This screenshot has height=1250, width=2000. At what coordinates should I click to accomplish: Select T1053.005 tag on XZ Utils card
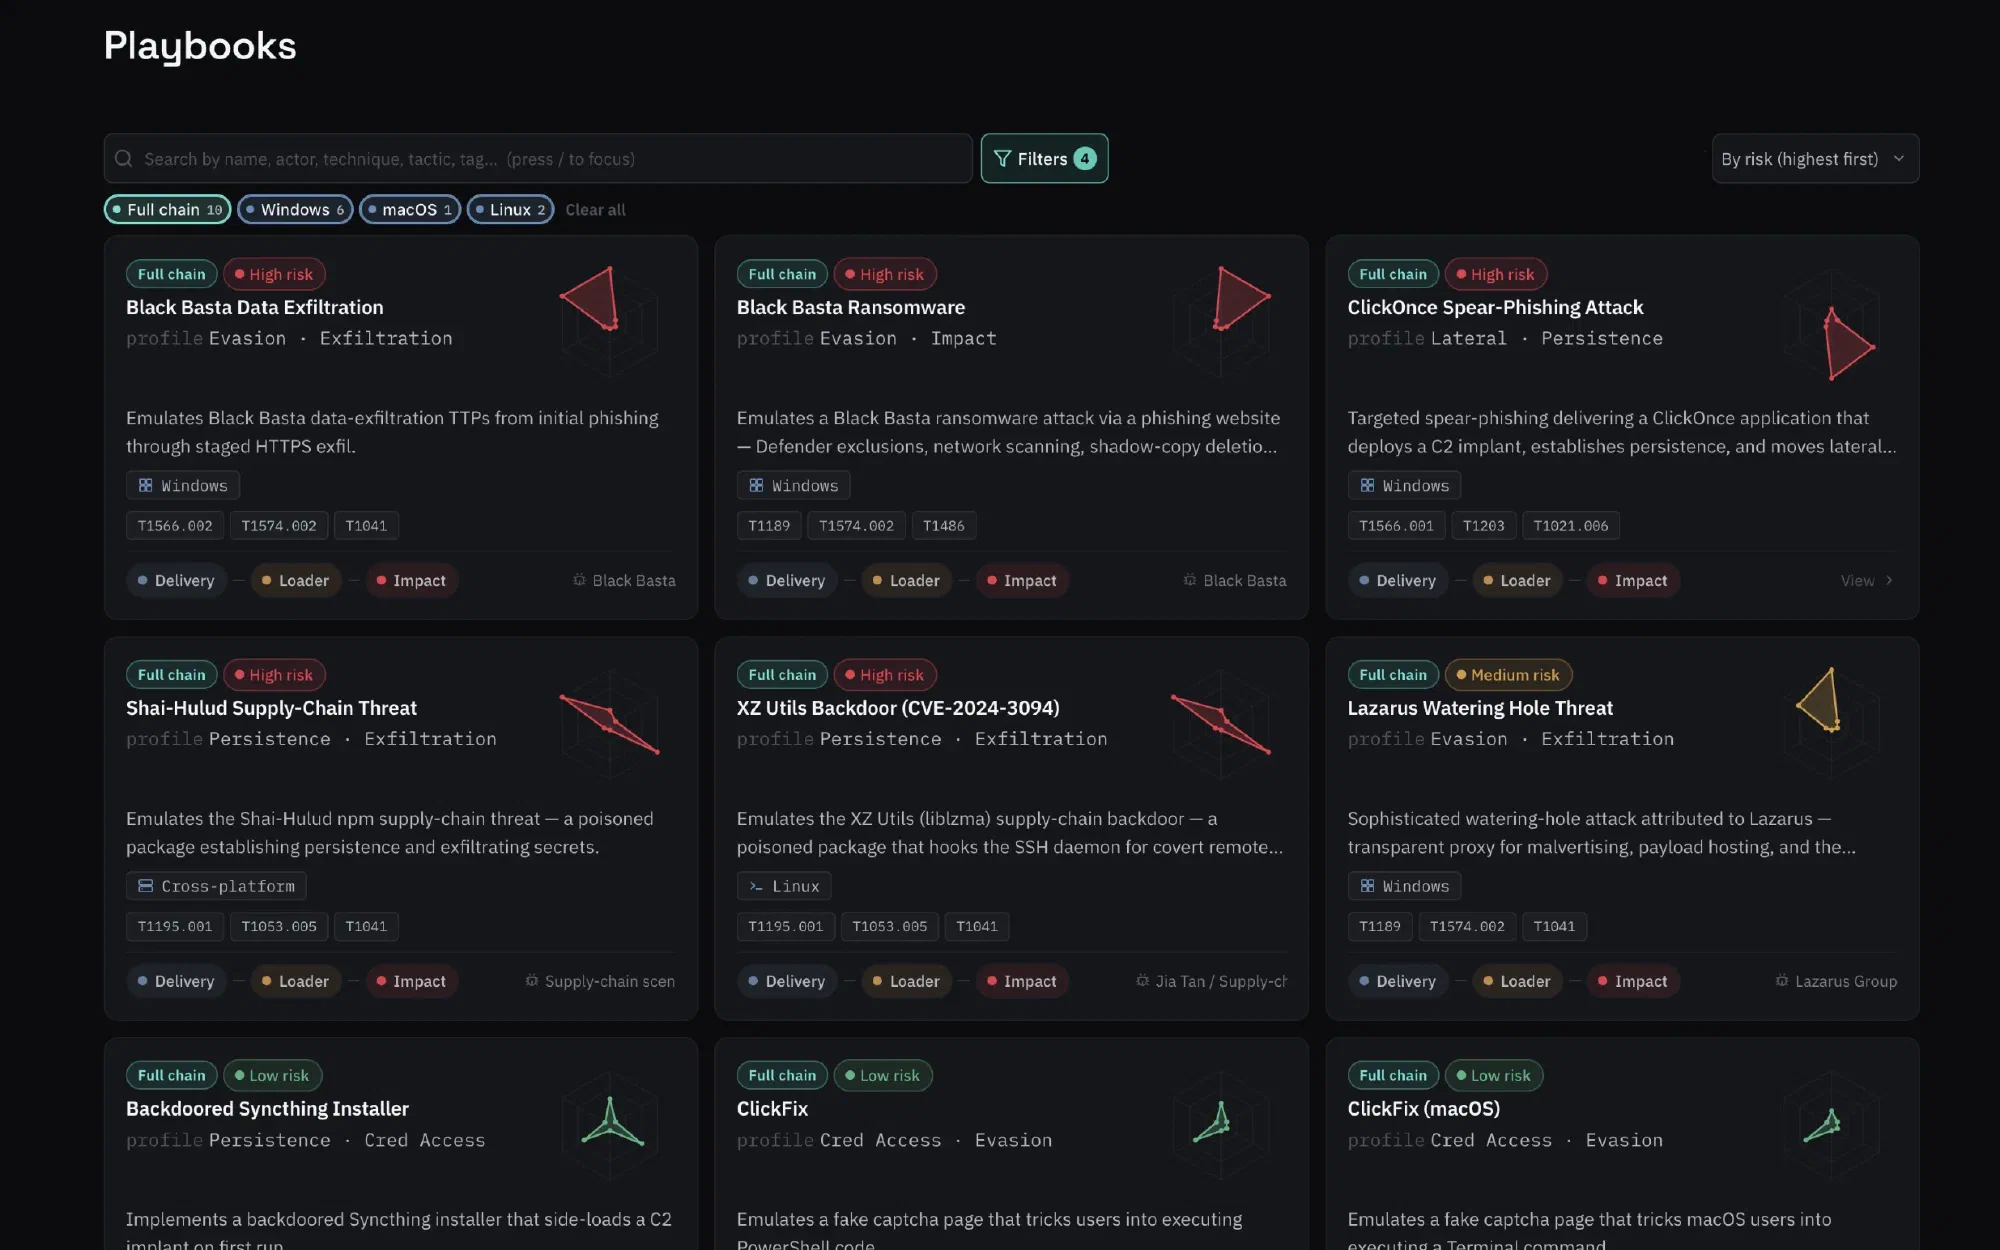coord(890,926)
